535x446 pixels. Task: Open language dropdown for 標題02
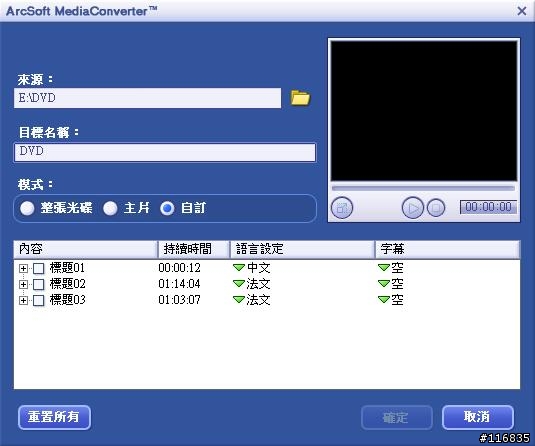239,284
